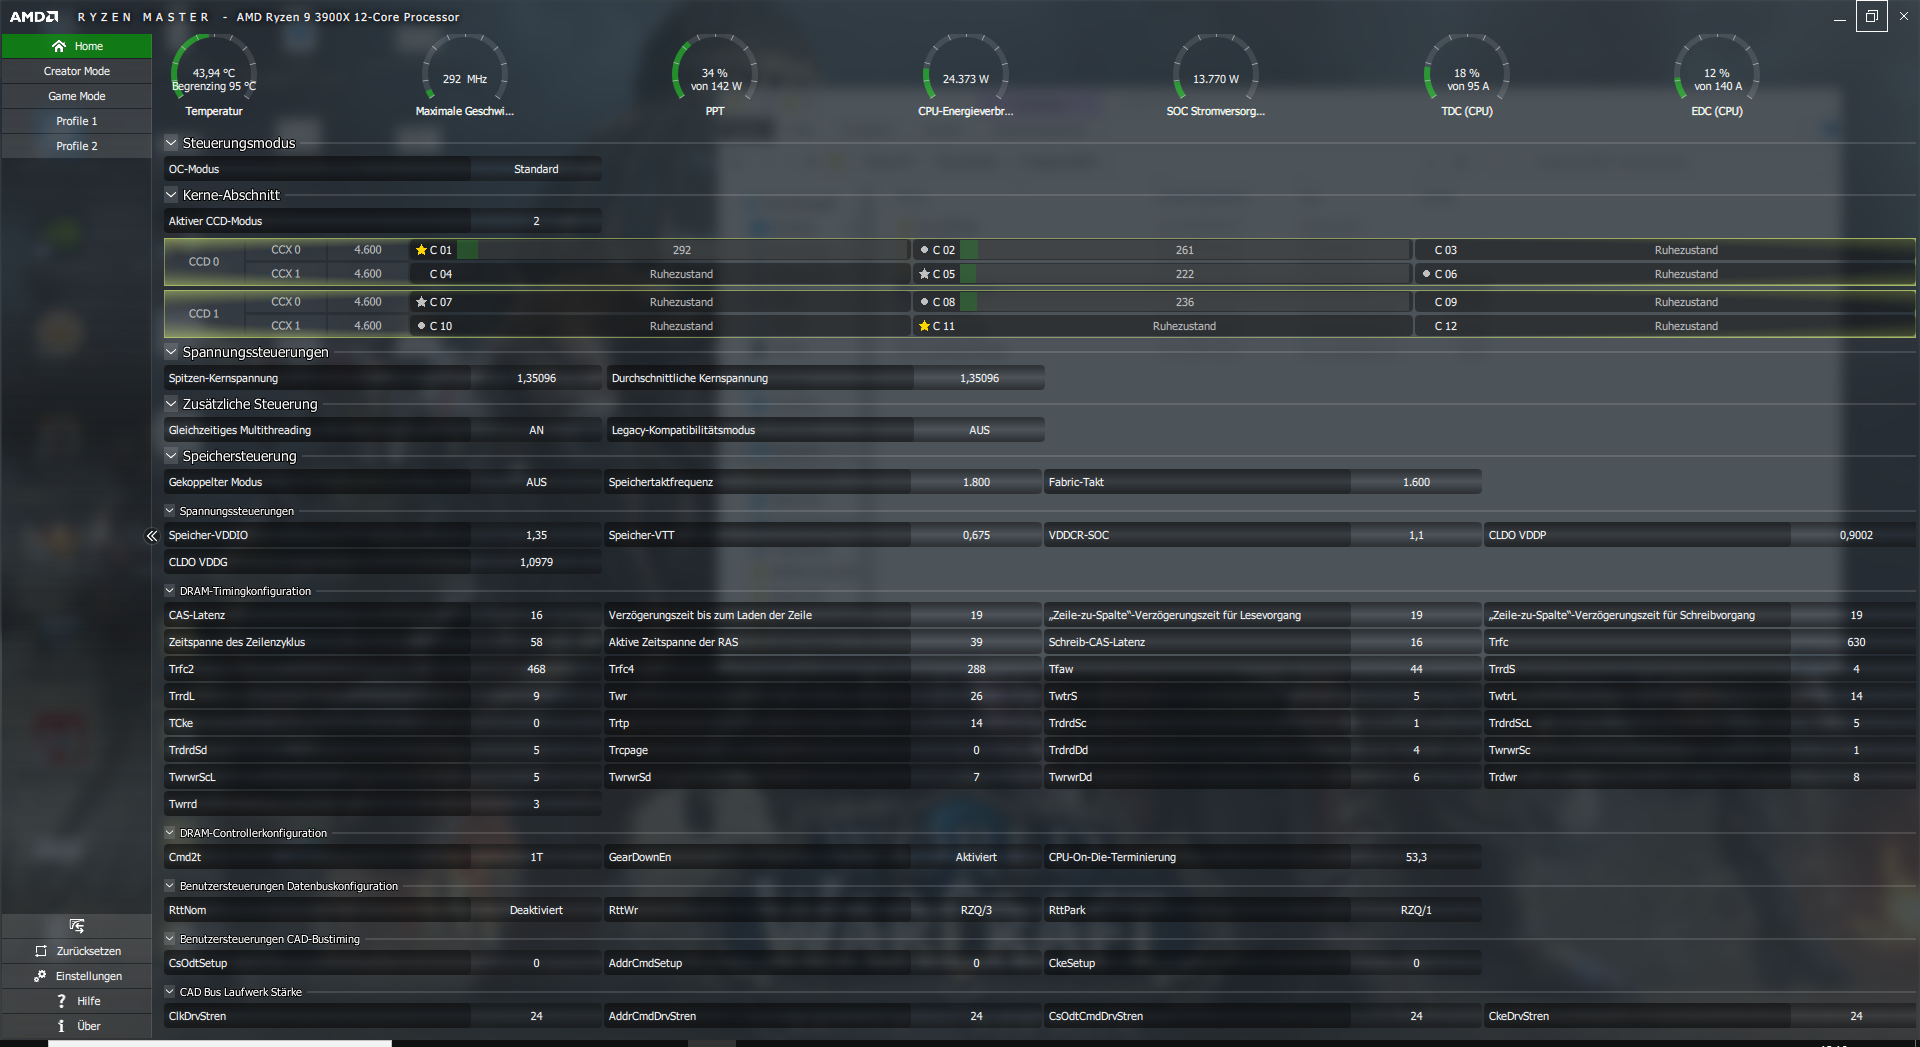Collapse Benutzersteuerungen CAD-Bustiming subsection
1920x1047 pixels.
[170, 939]
